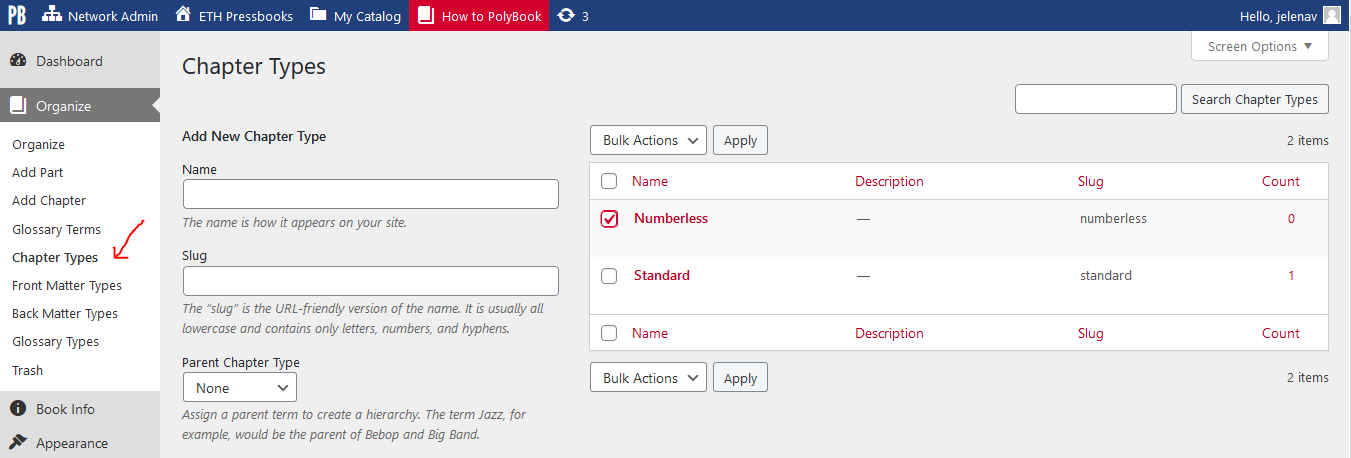This screenshot has height=458, width=1351.
Task: Click the bottom Apply button
Action: [740, 377]
